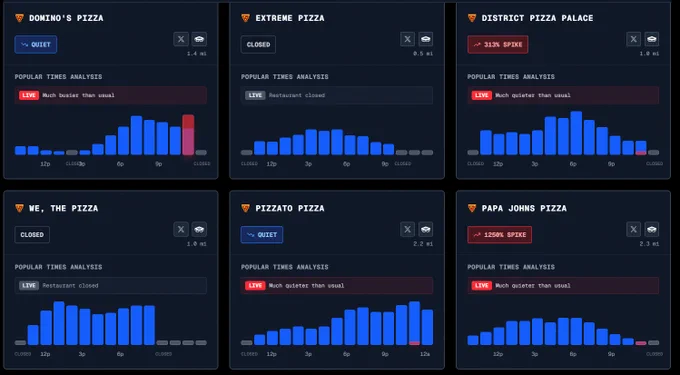Click the pizza slice icon beside Extreme Pizza

(245, 18)
